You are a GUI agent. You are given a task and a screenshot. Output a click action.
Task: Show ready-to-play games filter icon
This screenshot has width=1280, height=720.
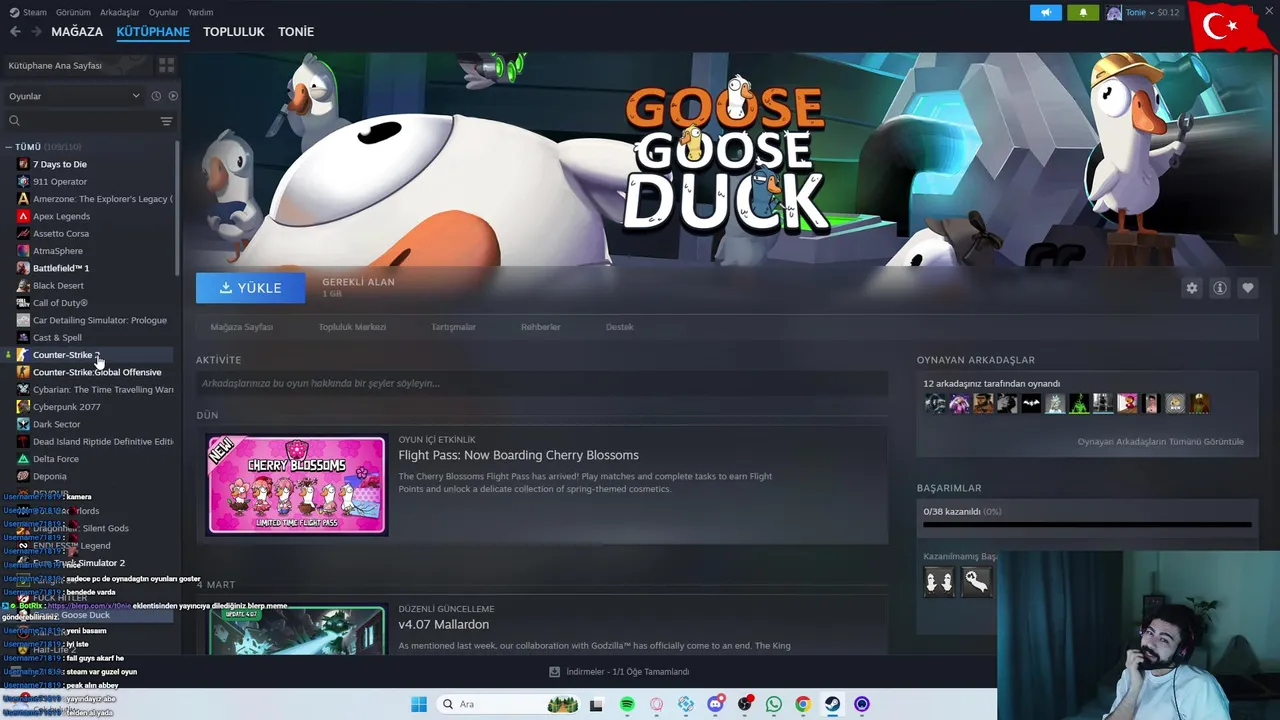click(x=173, y=96)
